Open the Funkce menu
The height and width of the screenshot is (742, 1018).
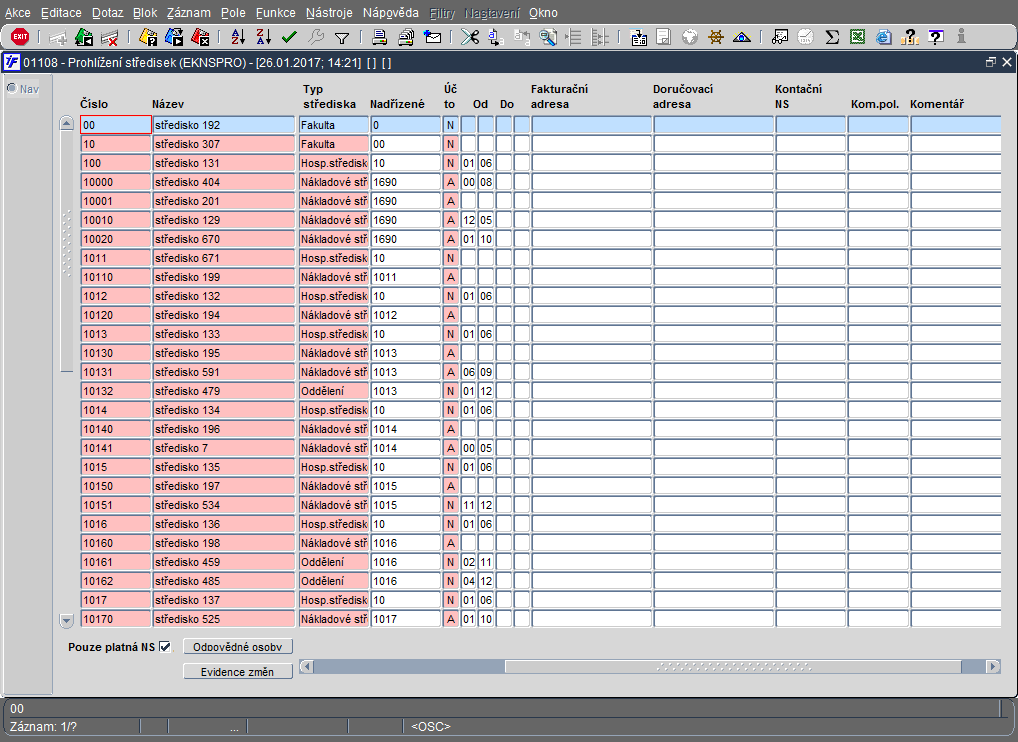click(x=275, y=12)
